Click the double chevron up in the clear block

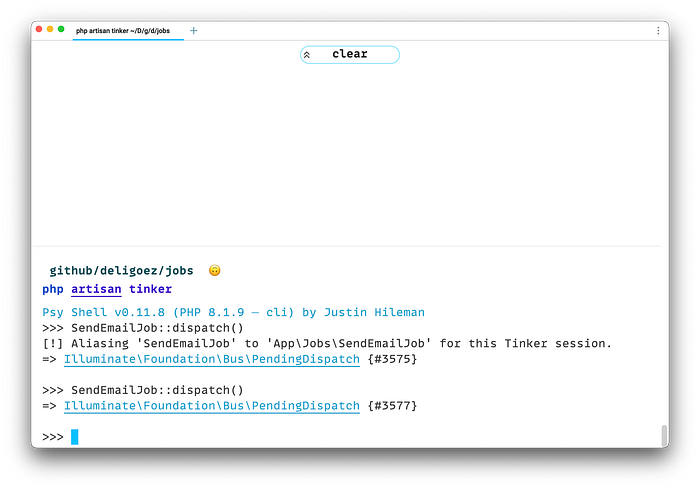coord(307,55)
